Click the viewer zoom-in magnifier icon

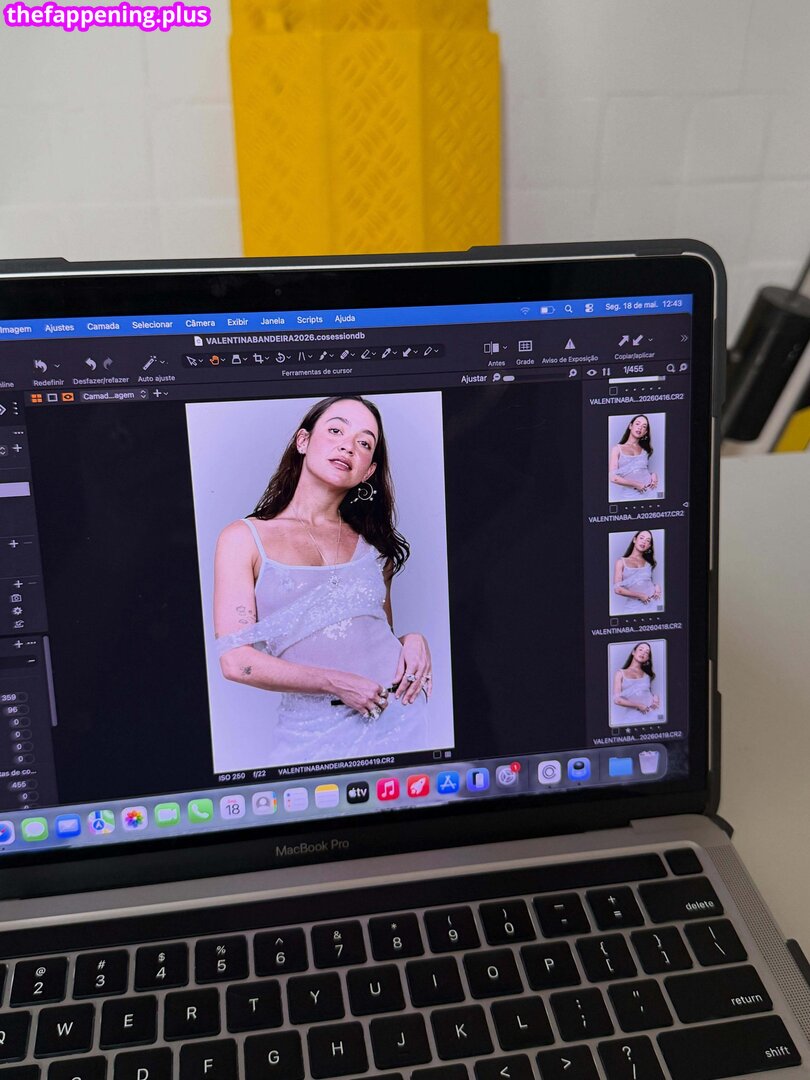coord(573,373)
